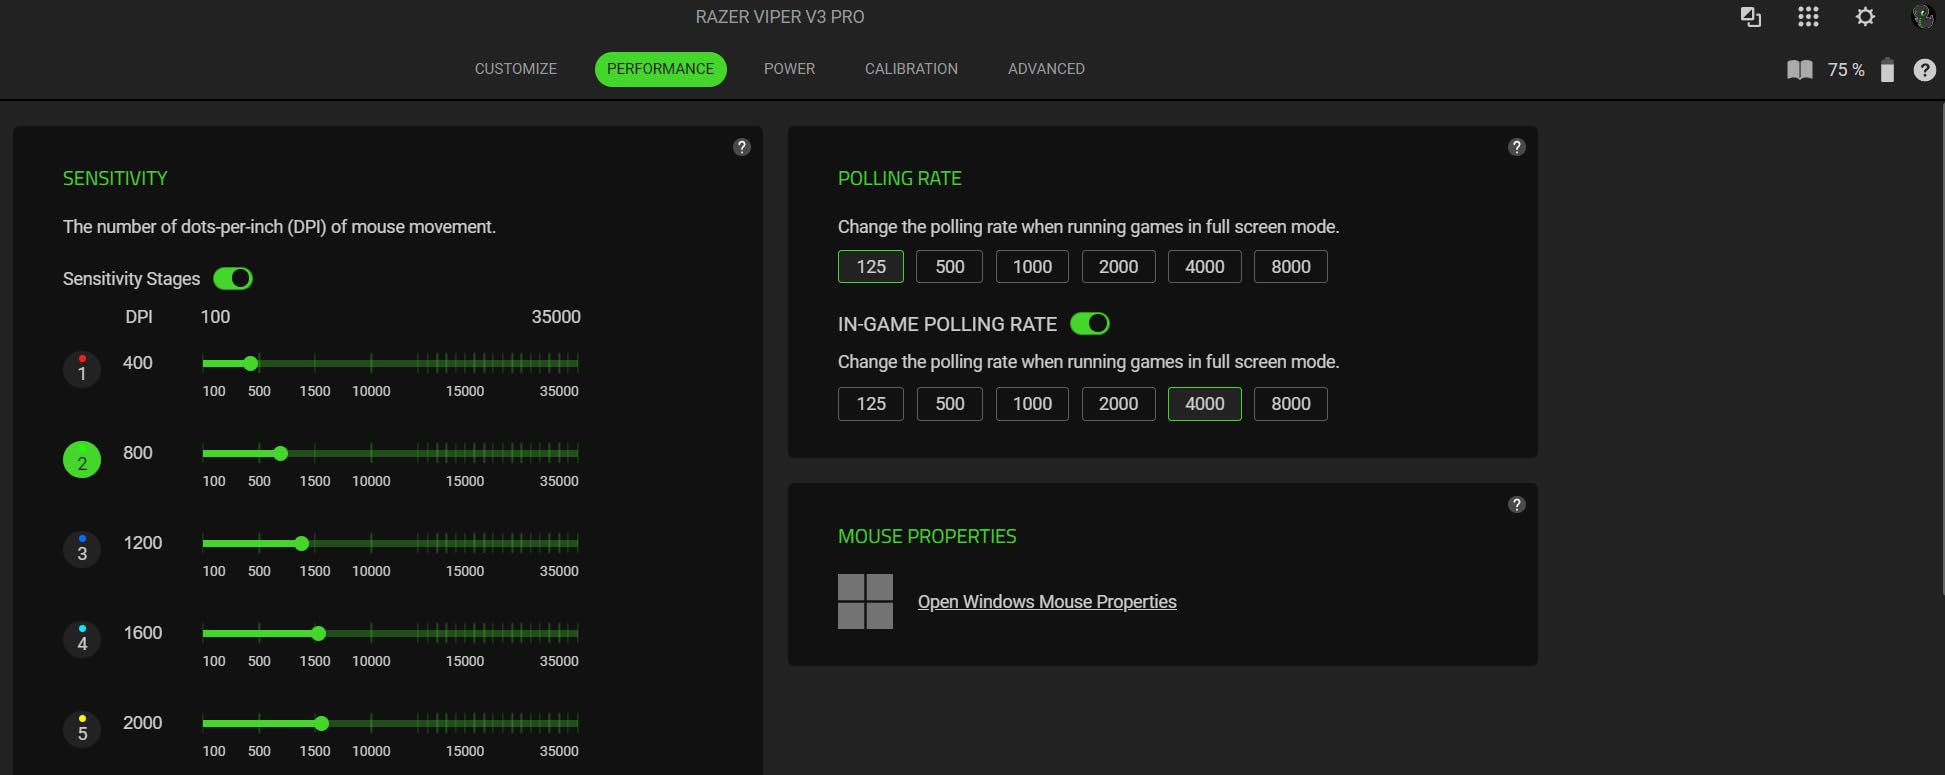Open the Sensitivity panel help icon

coord(741,147)
